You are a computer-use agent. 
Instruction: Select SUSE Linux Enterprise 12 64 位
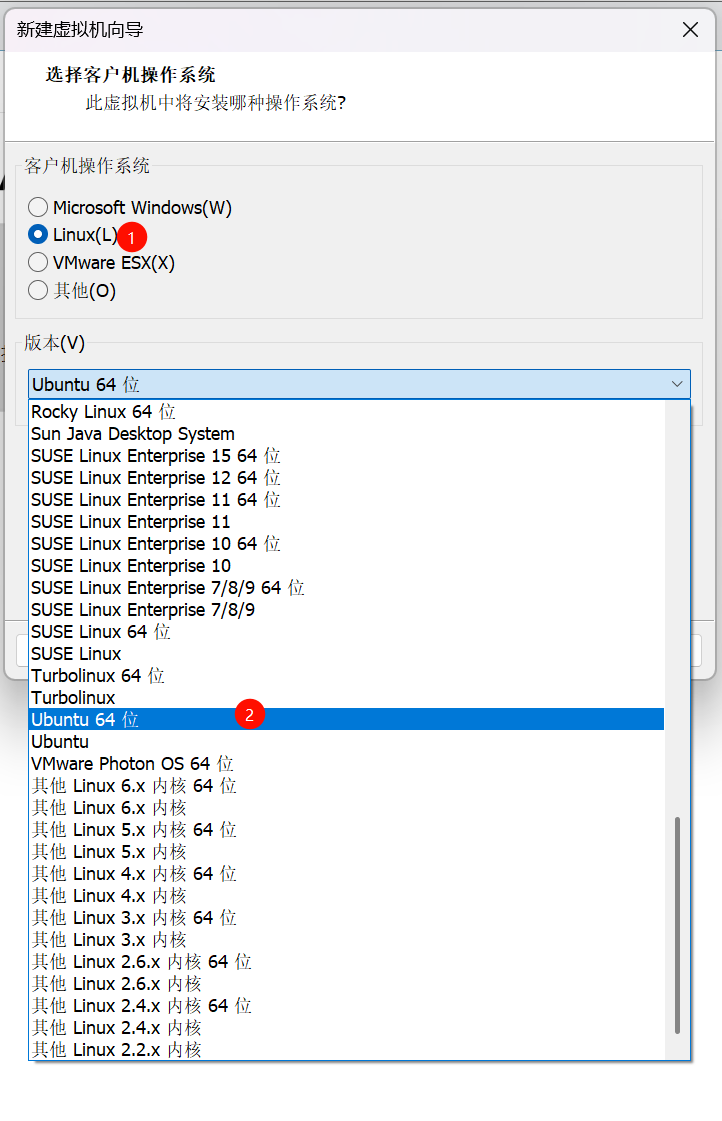coord(347,478)
